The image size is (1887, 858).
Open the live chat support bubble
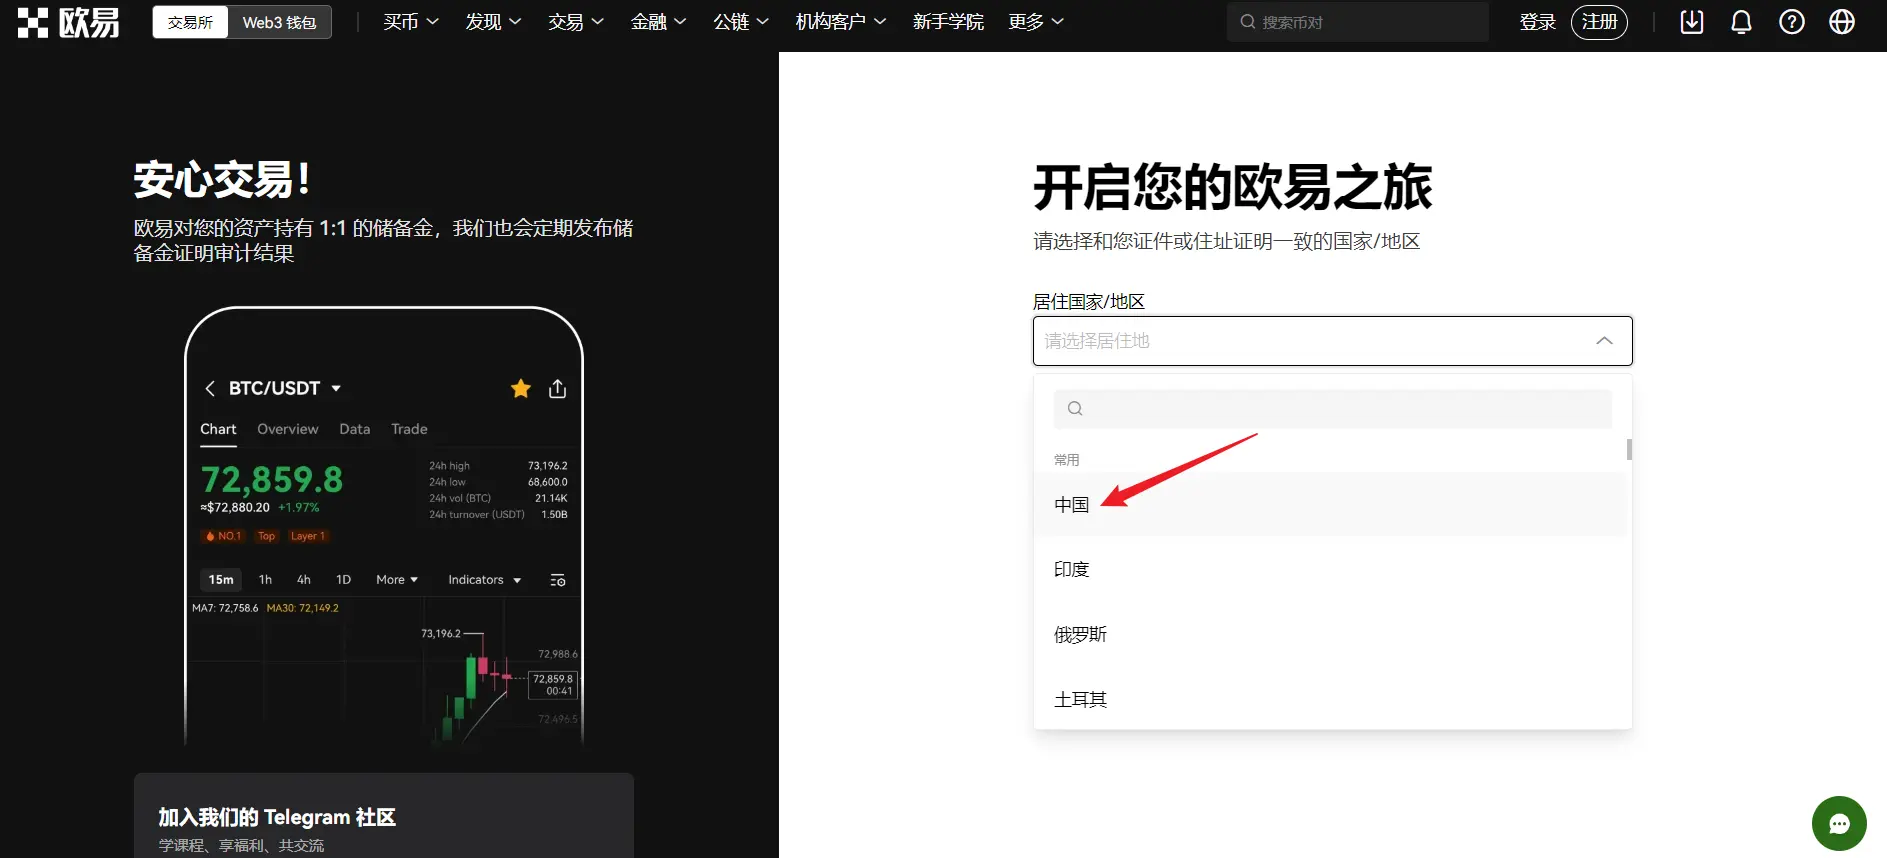[1838, 823]
